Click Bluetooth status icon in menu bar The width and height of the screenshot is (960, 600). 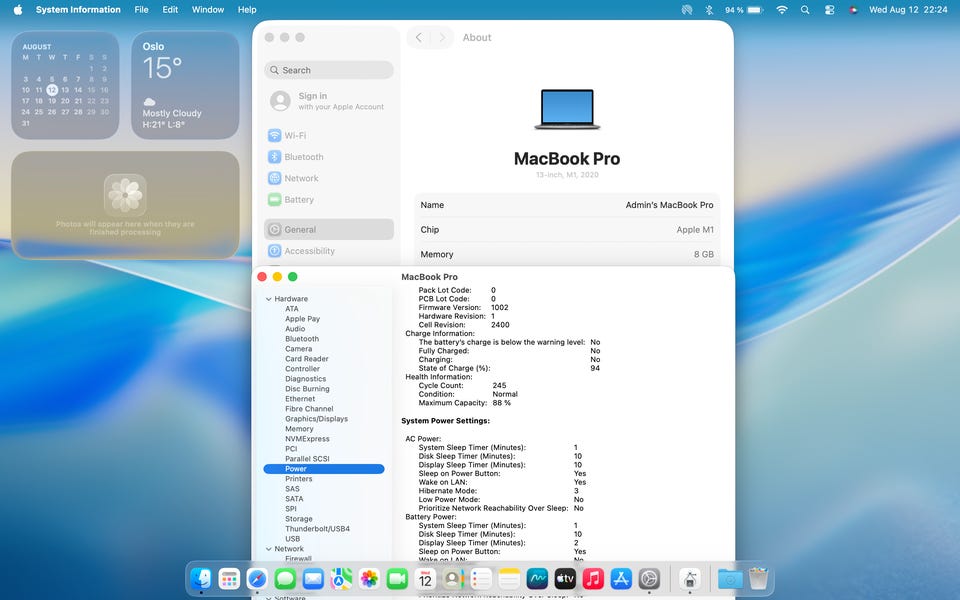click(709, 10)
